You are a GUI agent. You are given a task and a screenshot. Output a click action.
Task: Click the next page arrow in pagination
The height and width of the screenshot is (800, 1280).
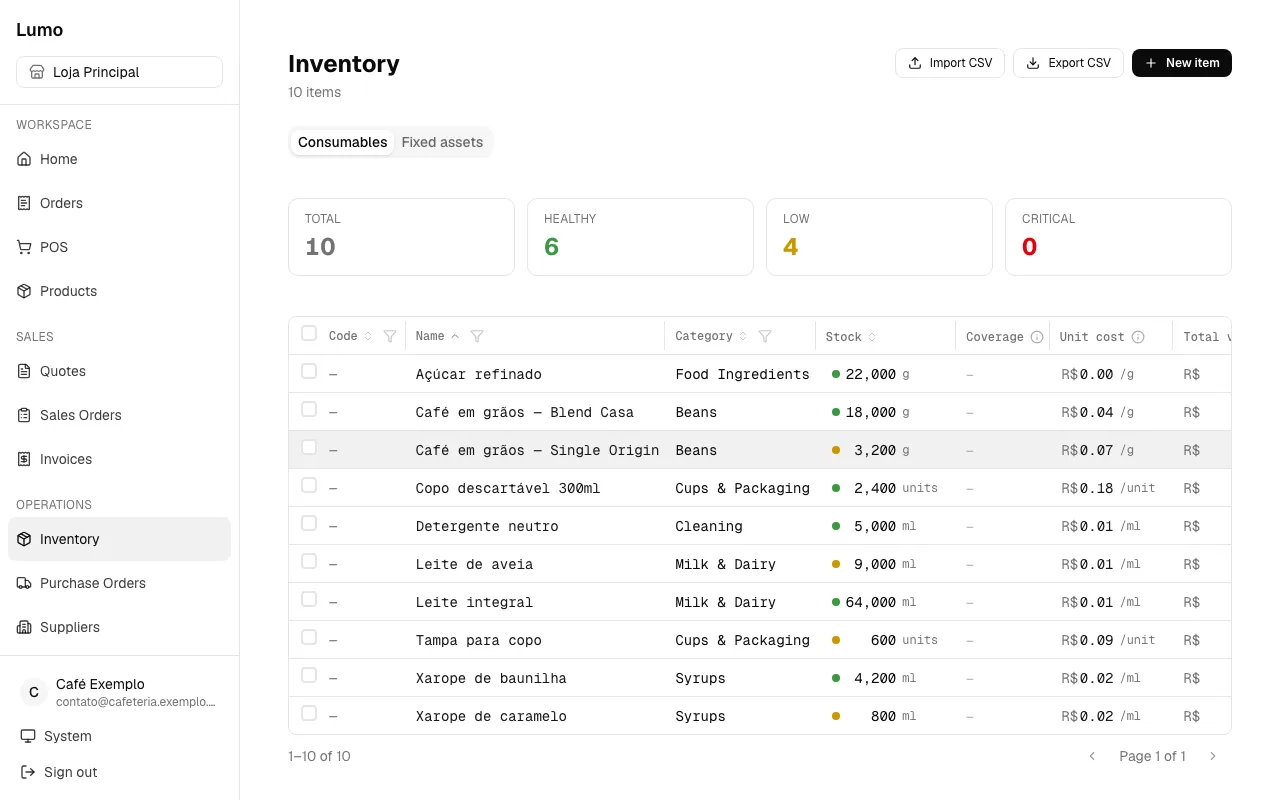coord(1213,756)
